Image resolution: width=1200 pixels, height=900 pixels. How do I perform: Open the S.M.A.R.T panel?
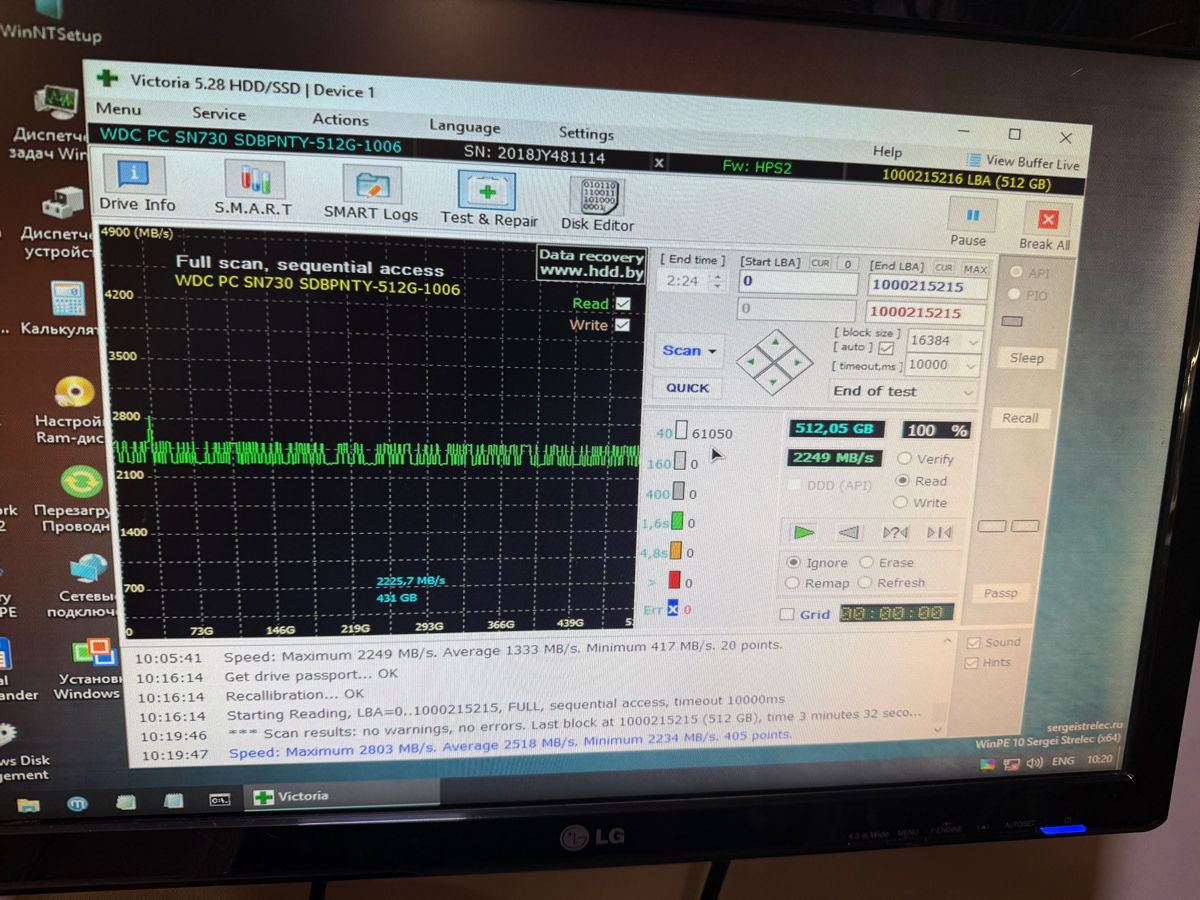(x=253, y=189)
